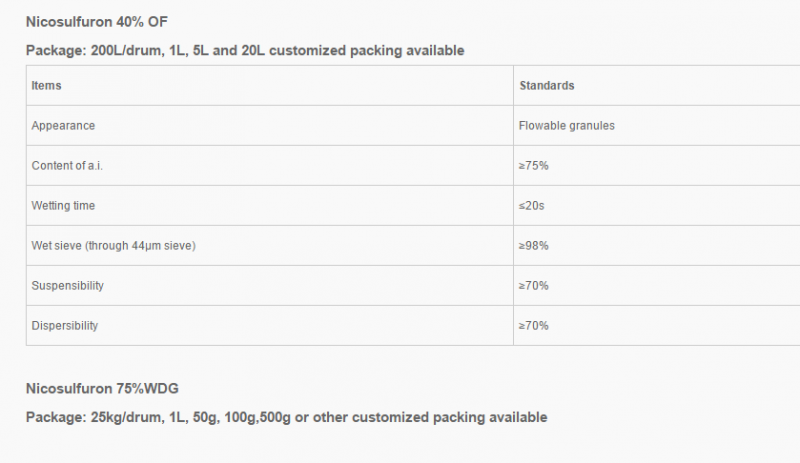The image size is (800, 463).
Task: Click the 'Items' table header cell
Action: point(47,86)
